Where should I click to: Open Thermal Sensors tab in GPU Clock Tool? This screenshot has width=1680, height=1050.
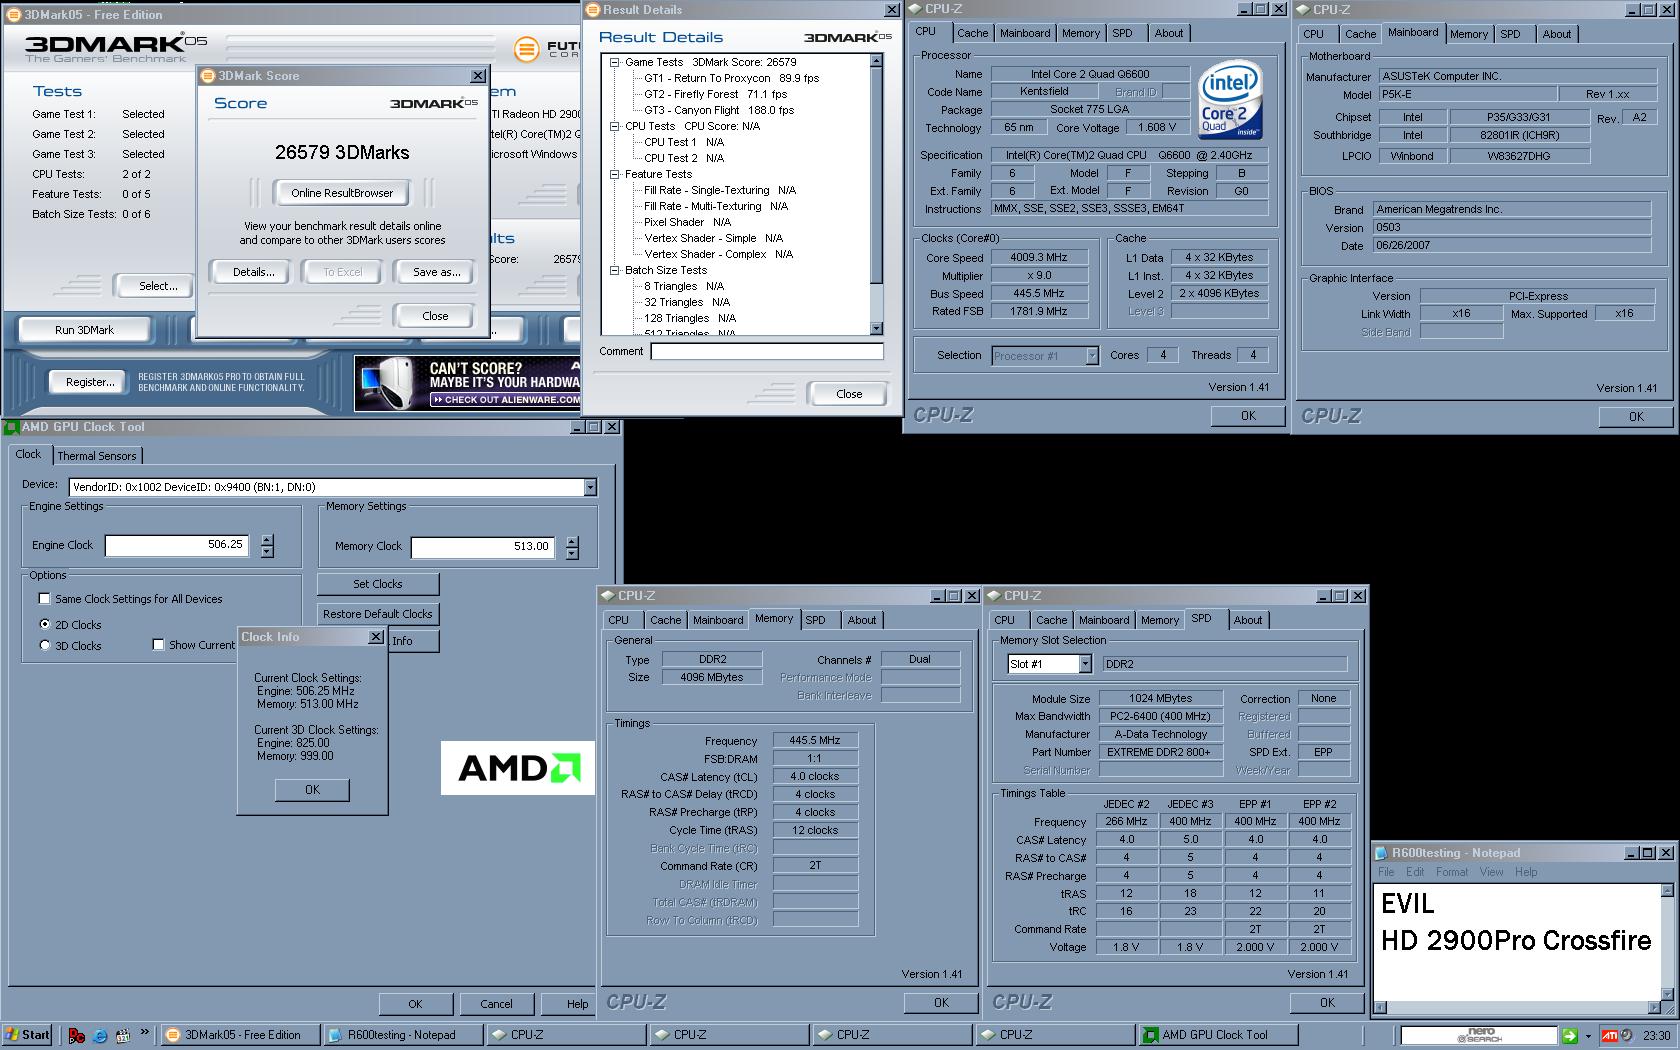coord(96,456)
